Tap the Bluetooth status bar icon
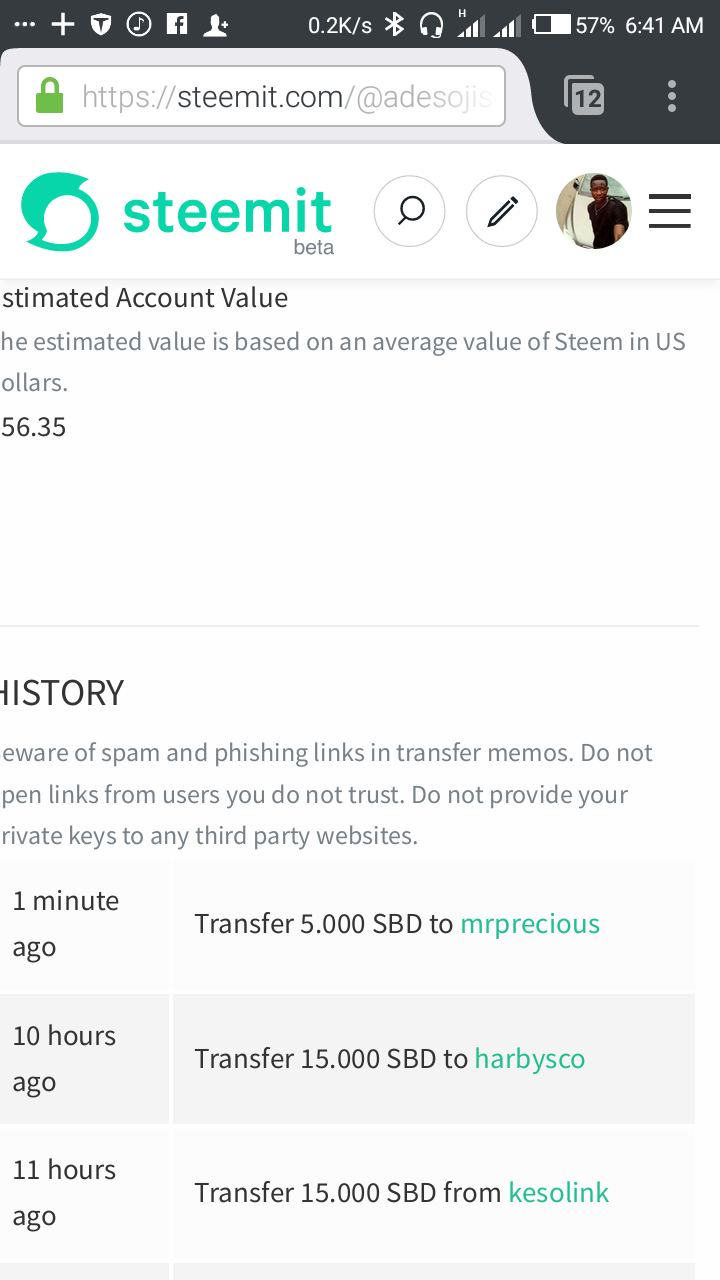 pos(395,25)
